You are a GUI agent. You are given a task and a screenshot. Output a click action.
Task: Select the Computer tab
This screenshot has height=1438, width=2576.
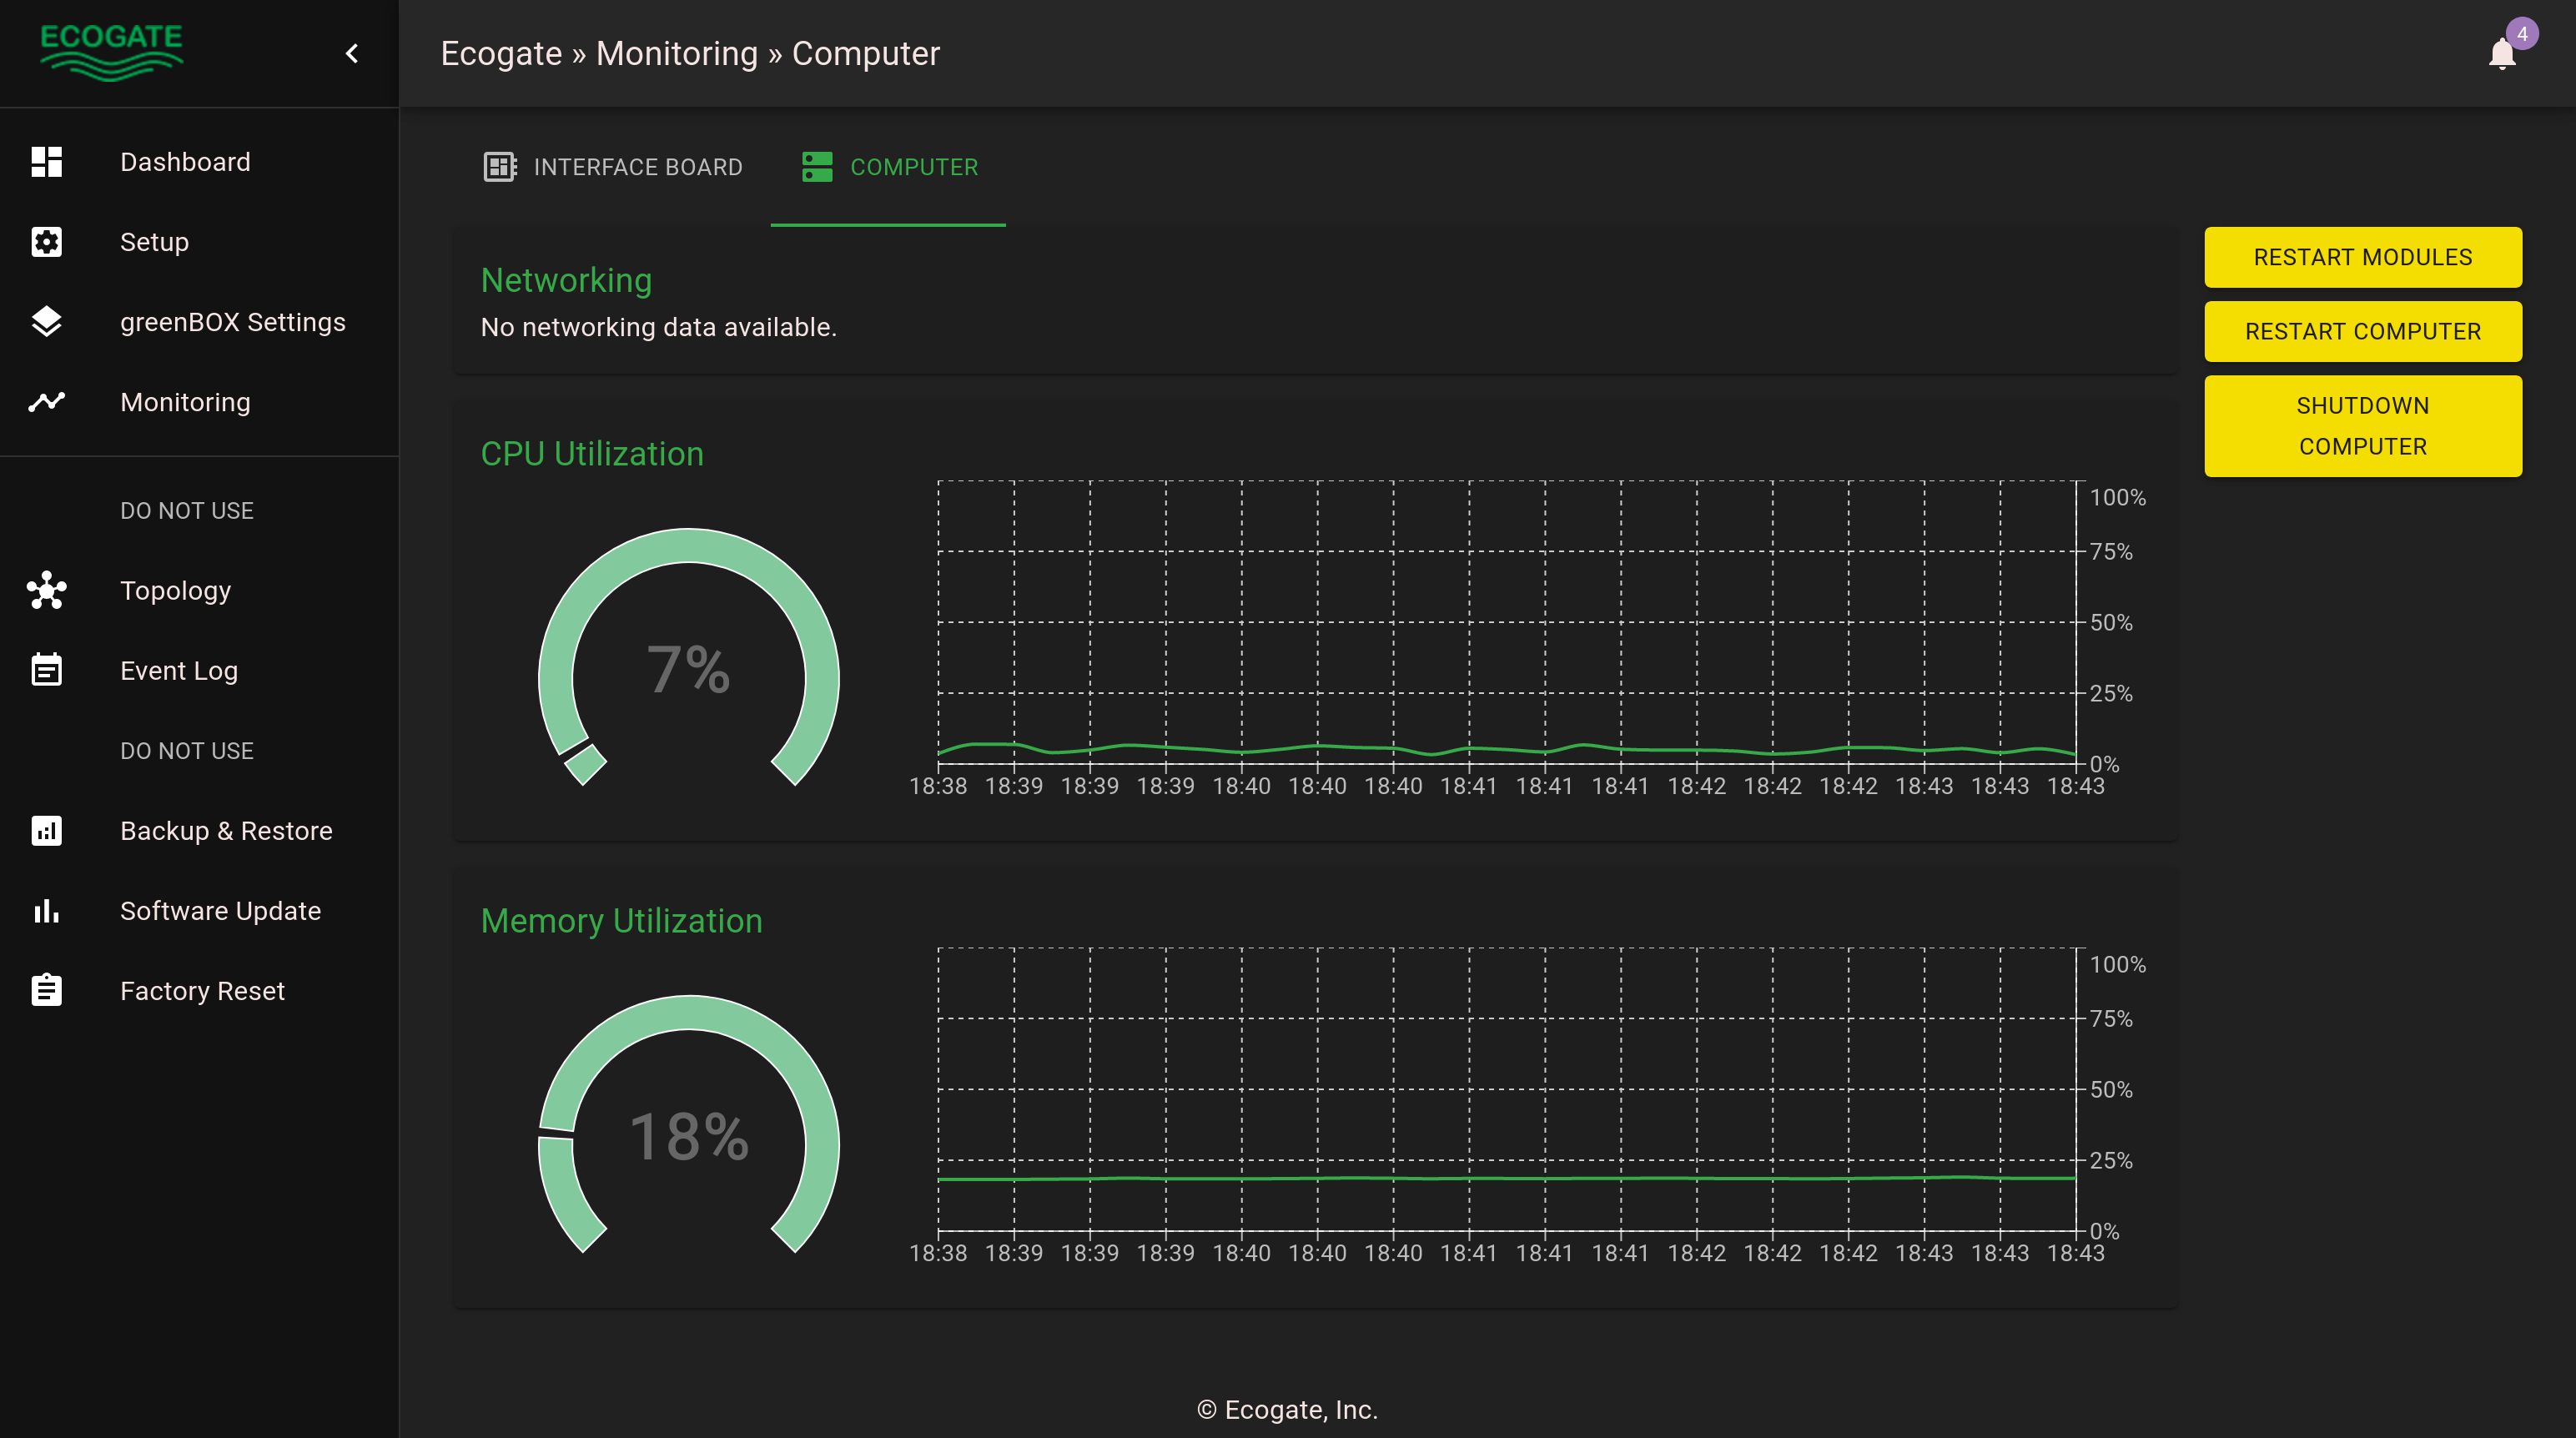click(x=888, y=167)
